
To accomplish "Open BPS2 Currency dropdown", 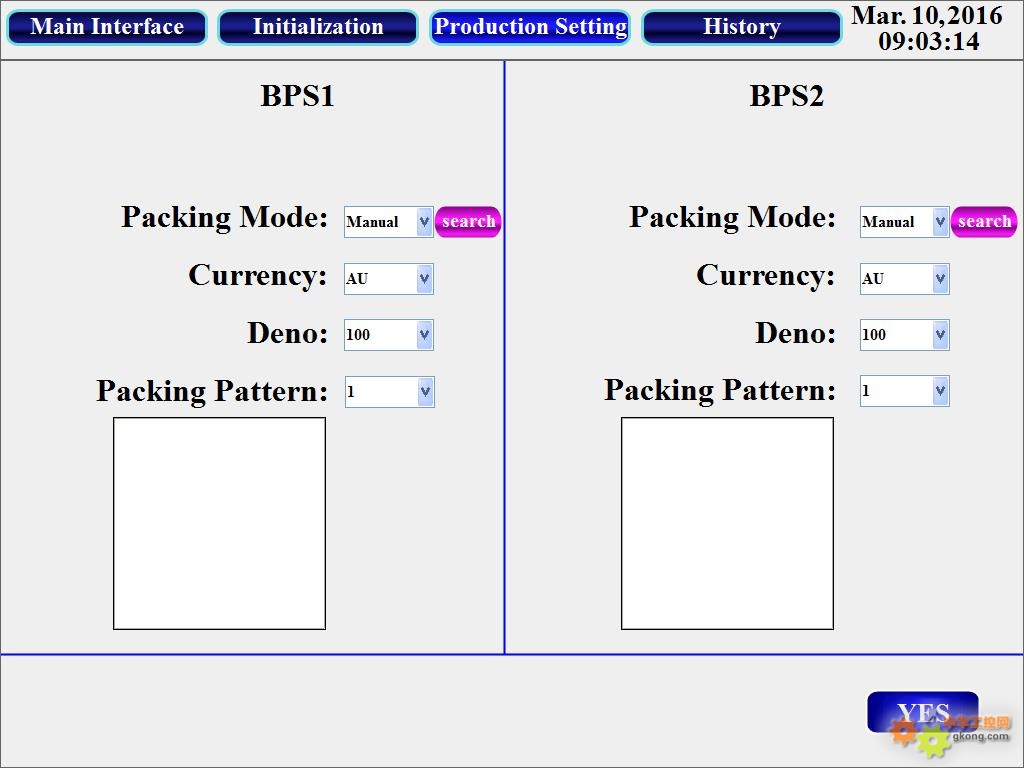I will click(x=904, y=279).
